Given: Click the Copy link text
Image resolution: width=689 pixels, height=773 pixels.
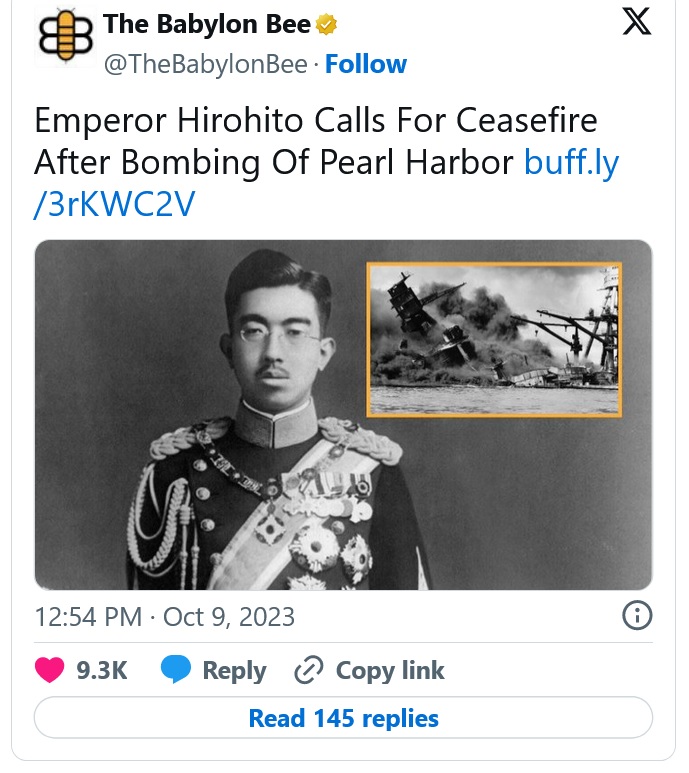Looking at the screenshot, I should (390, 670).
